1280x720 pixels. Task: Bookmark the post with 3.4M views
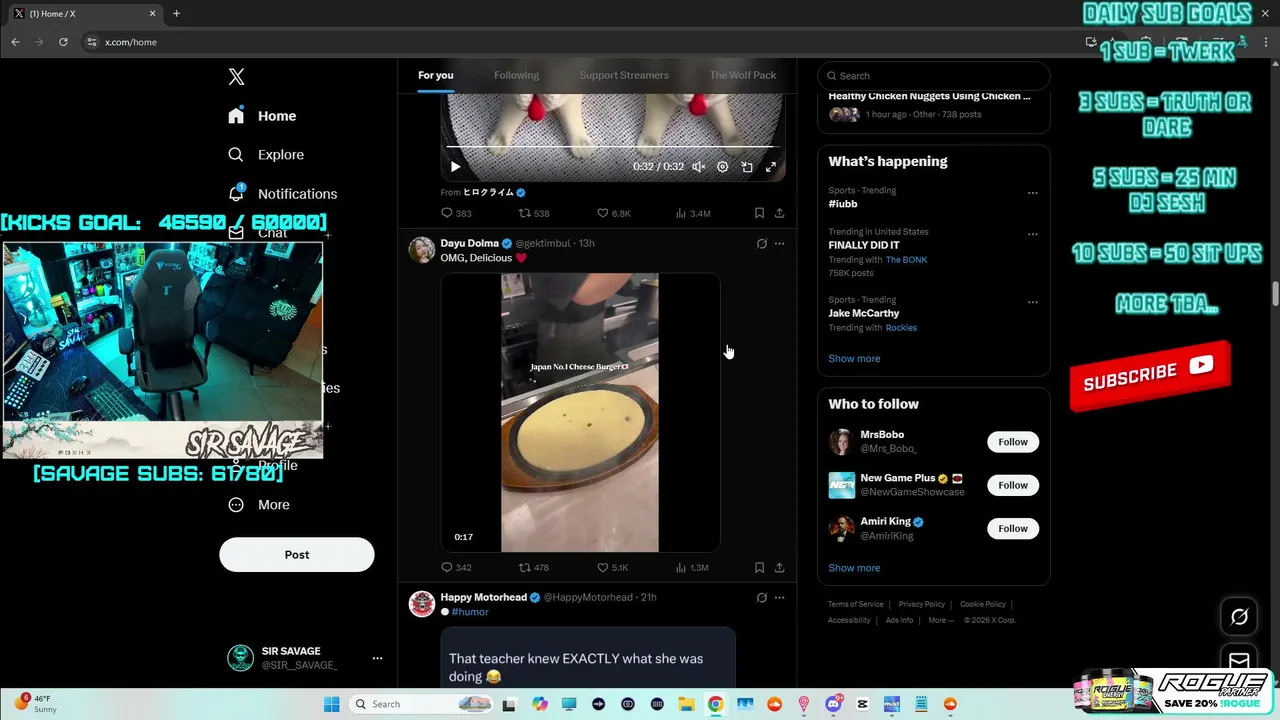(759, 213)
